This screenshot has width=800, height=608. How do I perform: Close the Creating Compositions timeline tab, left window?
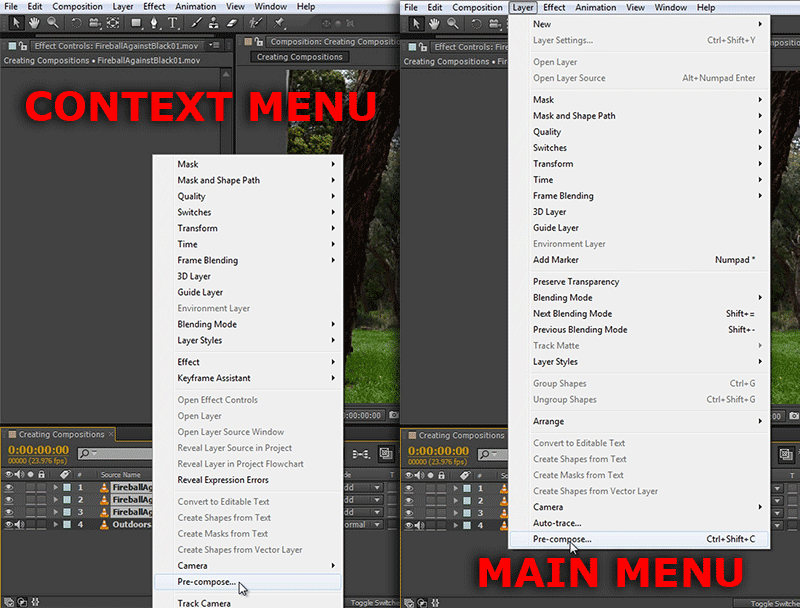tap(110, 434)
